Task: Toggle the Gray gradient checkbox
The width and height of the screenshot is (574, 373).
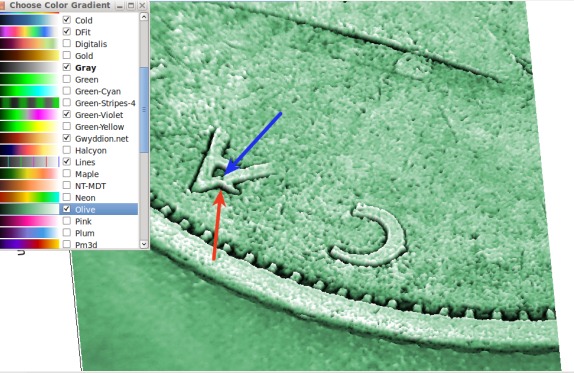Action: tap(67, 67)
